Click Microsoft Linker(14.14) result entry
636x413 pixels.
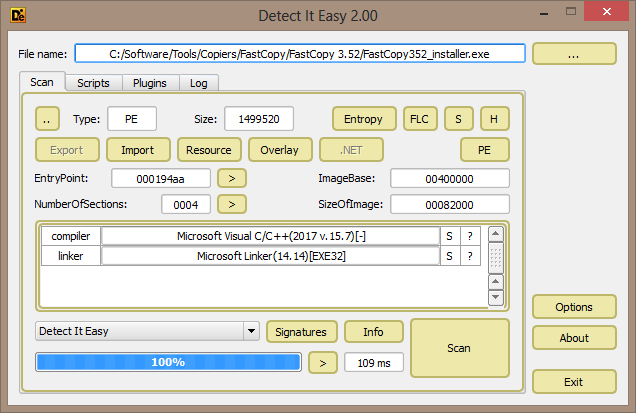[x=271, y=256]
